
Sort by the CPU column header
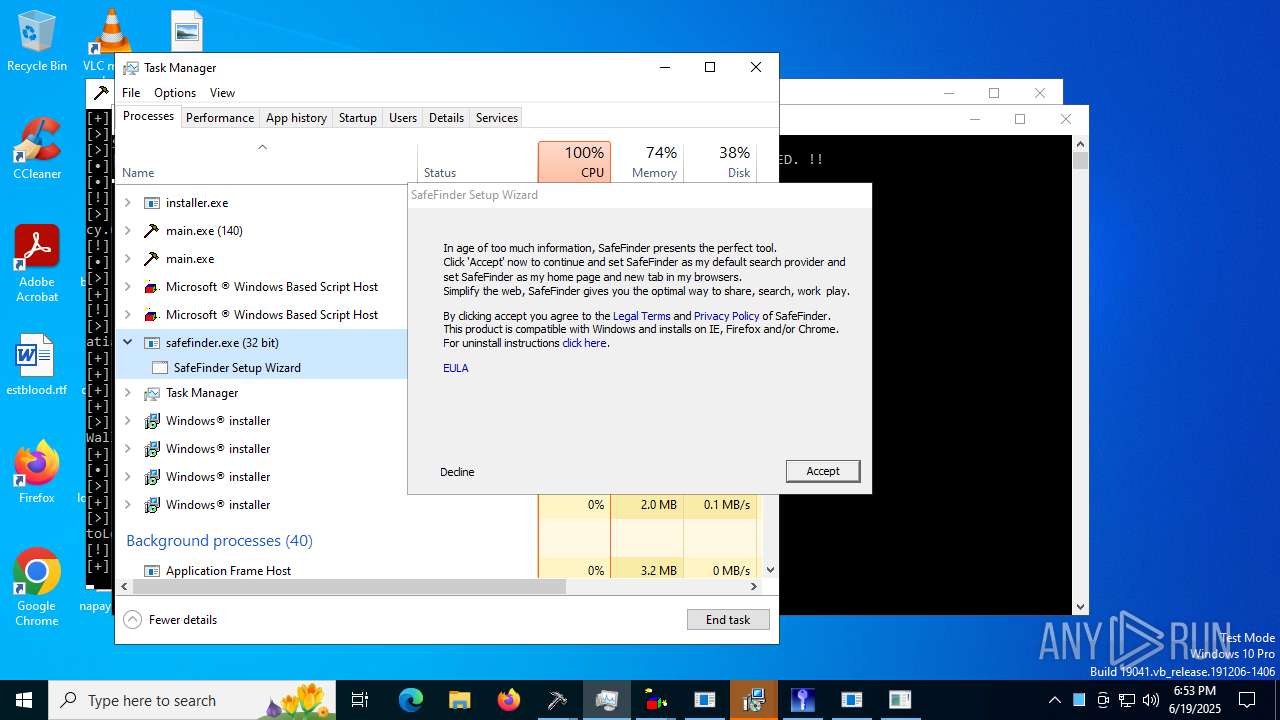coord(574,162)
